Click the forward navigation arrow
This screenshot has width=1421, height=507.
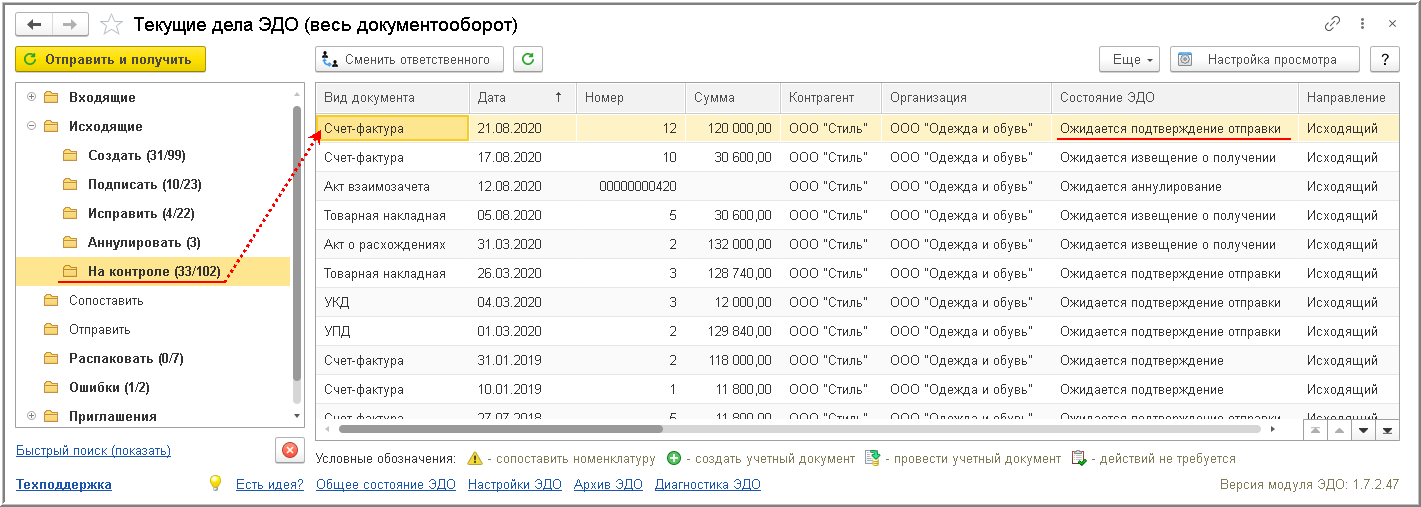pyautogui.click(x=70, y=23)
